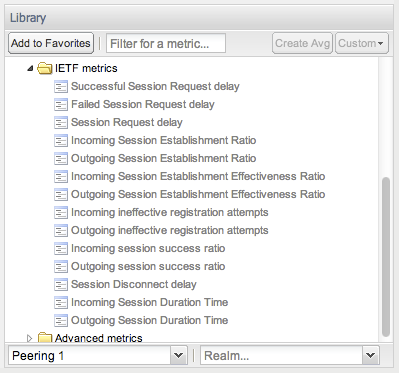Open the Custom dropdown menu

pos(362,43)
